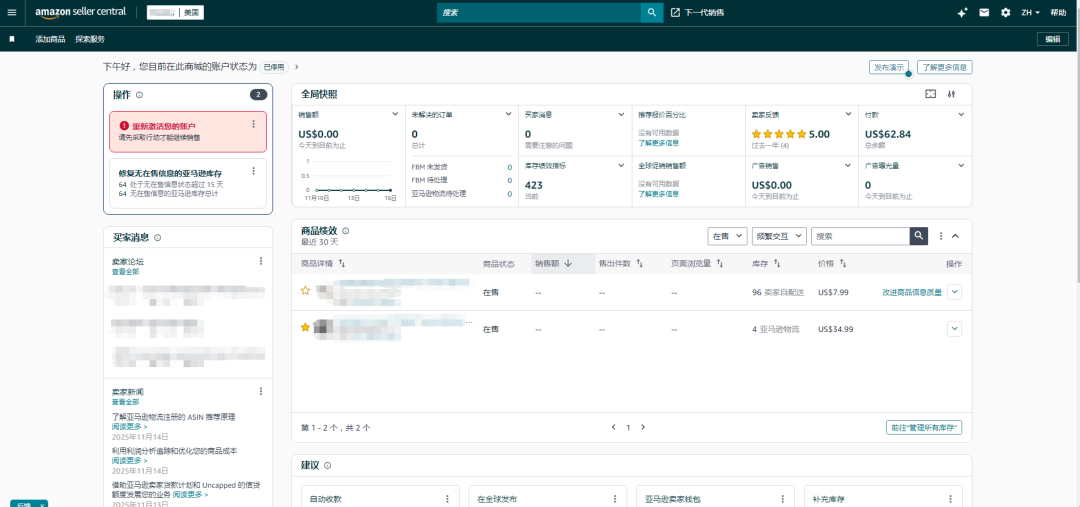1080x507 pixels.
Task: Click the Amazon Seller Central logo
Action: [81, 12]
